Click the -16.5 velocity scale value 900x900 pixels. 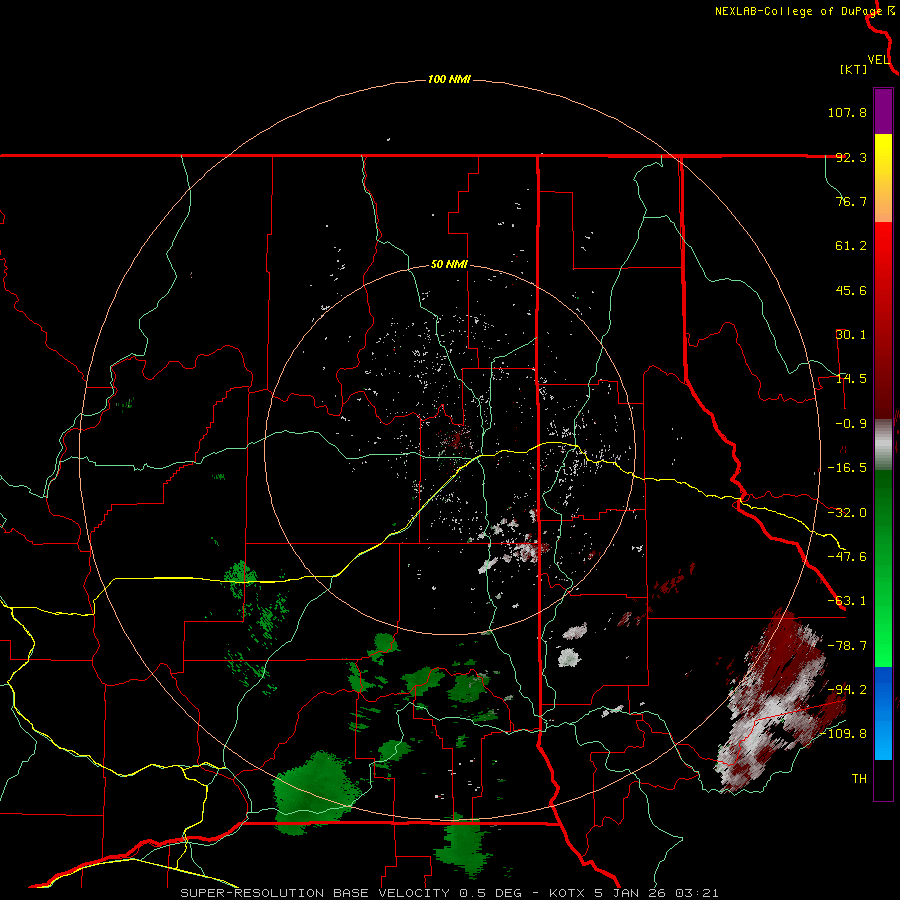click(x=847, y=468)
